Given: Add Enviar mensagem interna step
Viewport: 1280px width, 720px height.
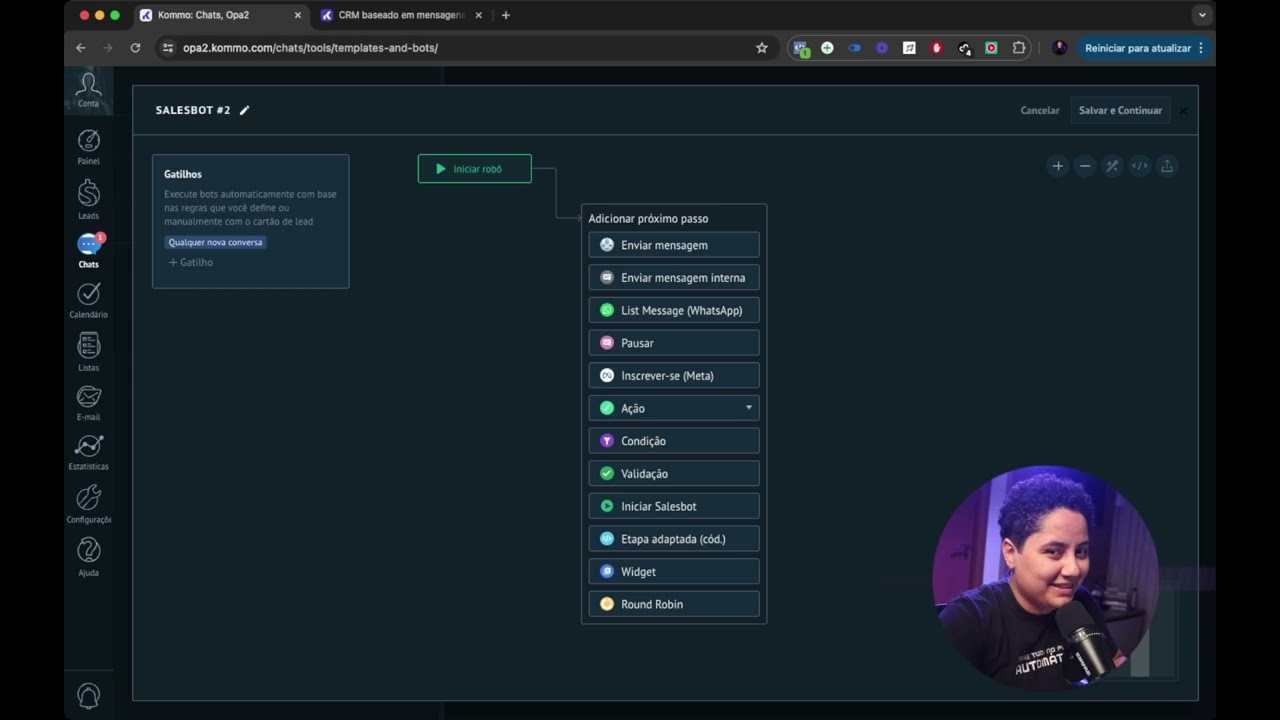Looking at the screenshot, I should (x=674, y=278).
